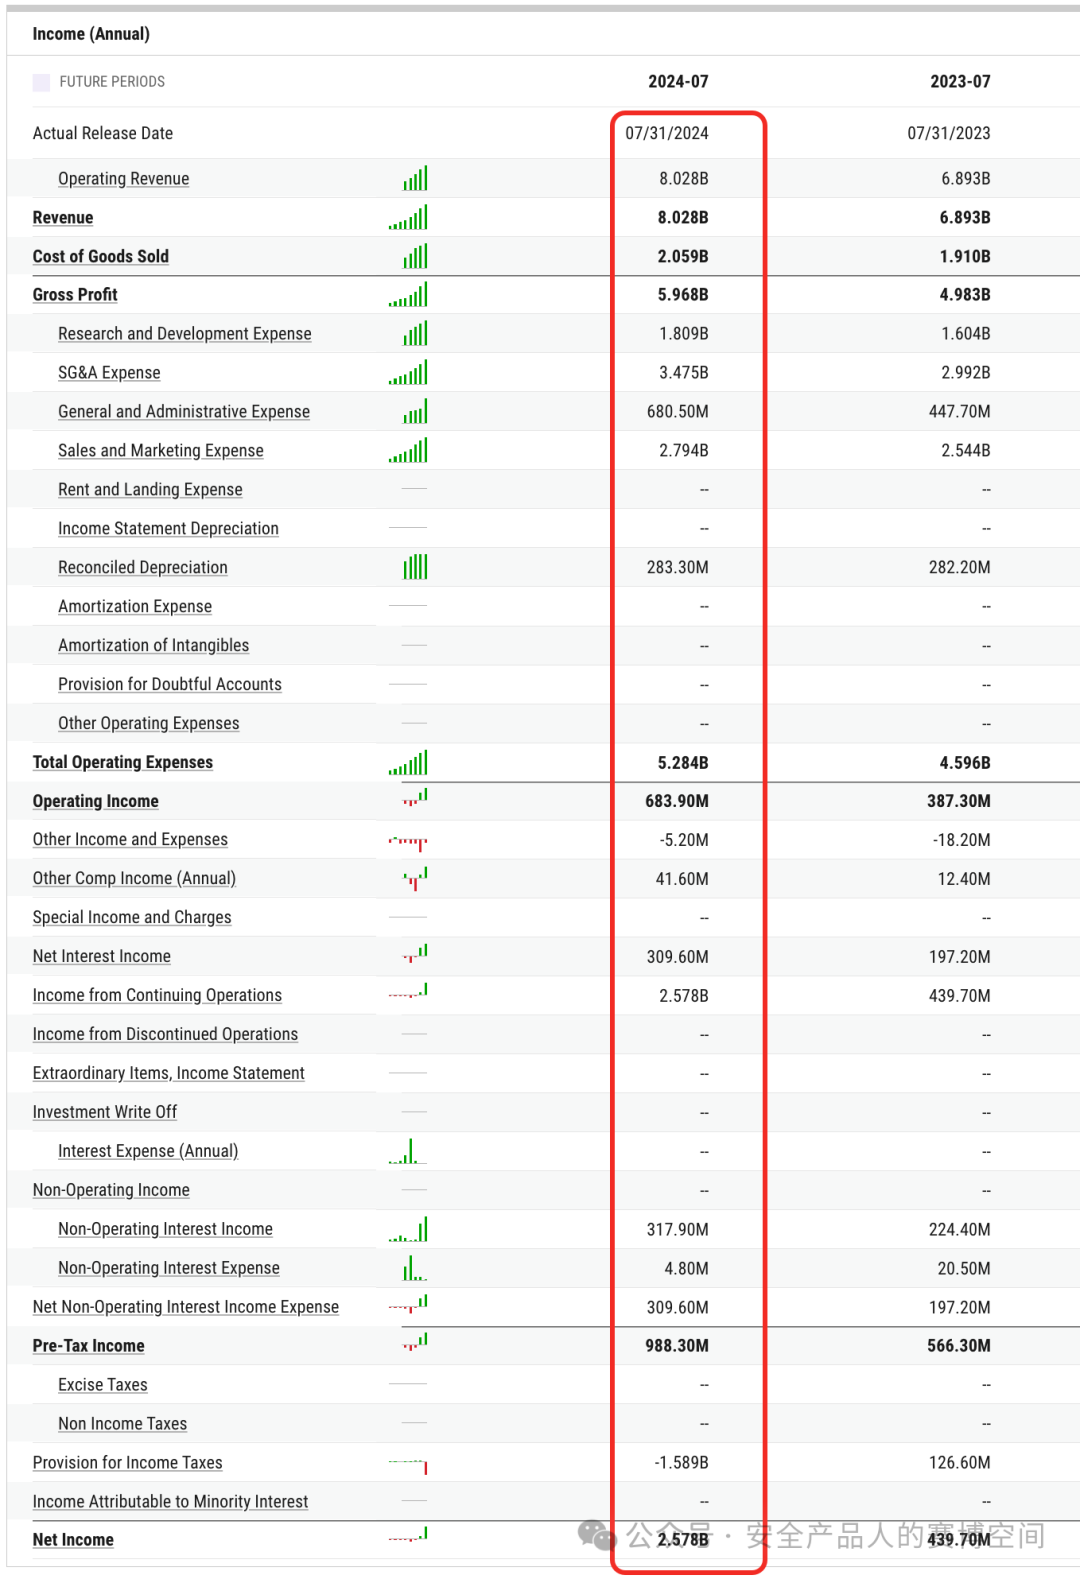Click the Excise Taxes link
The image size is (1080, 1579).
click(103, 1386)
